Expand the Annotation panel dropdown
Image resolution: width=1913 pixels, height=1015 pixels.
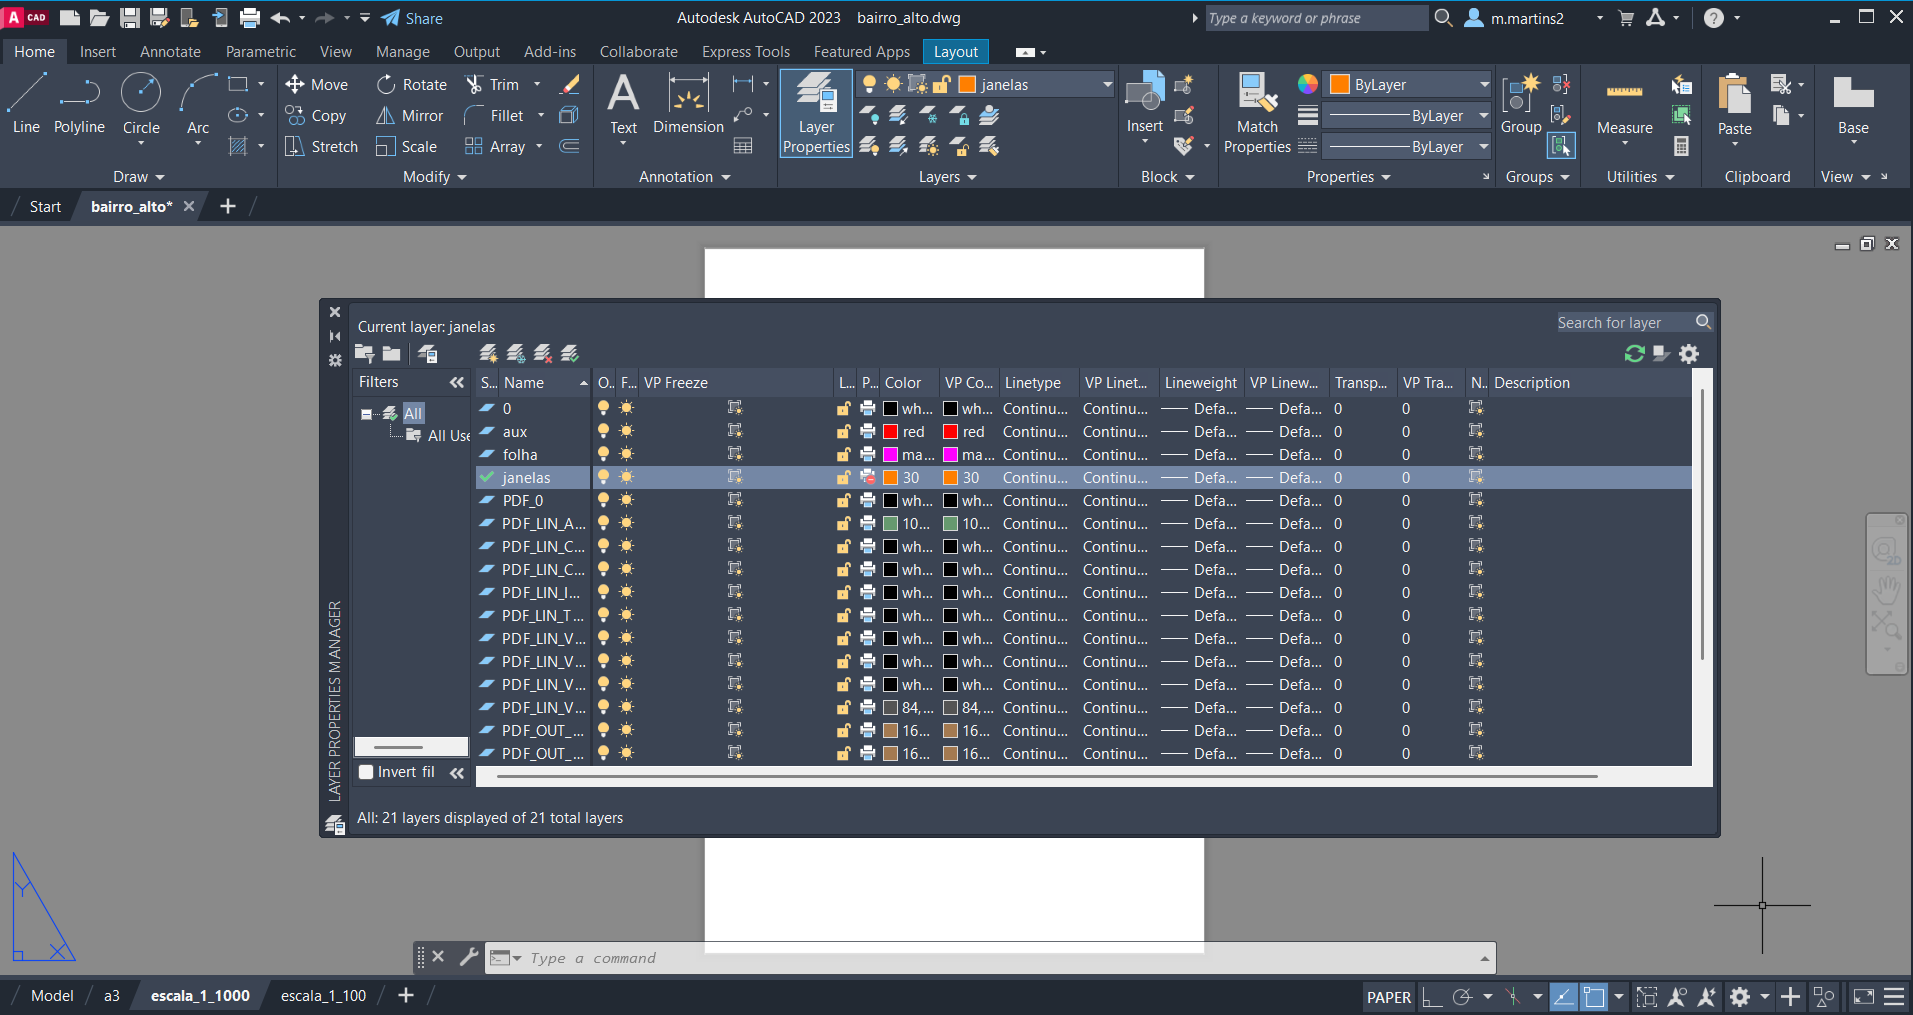[x=685, y=177]
